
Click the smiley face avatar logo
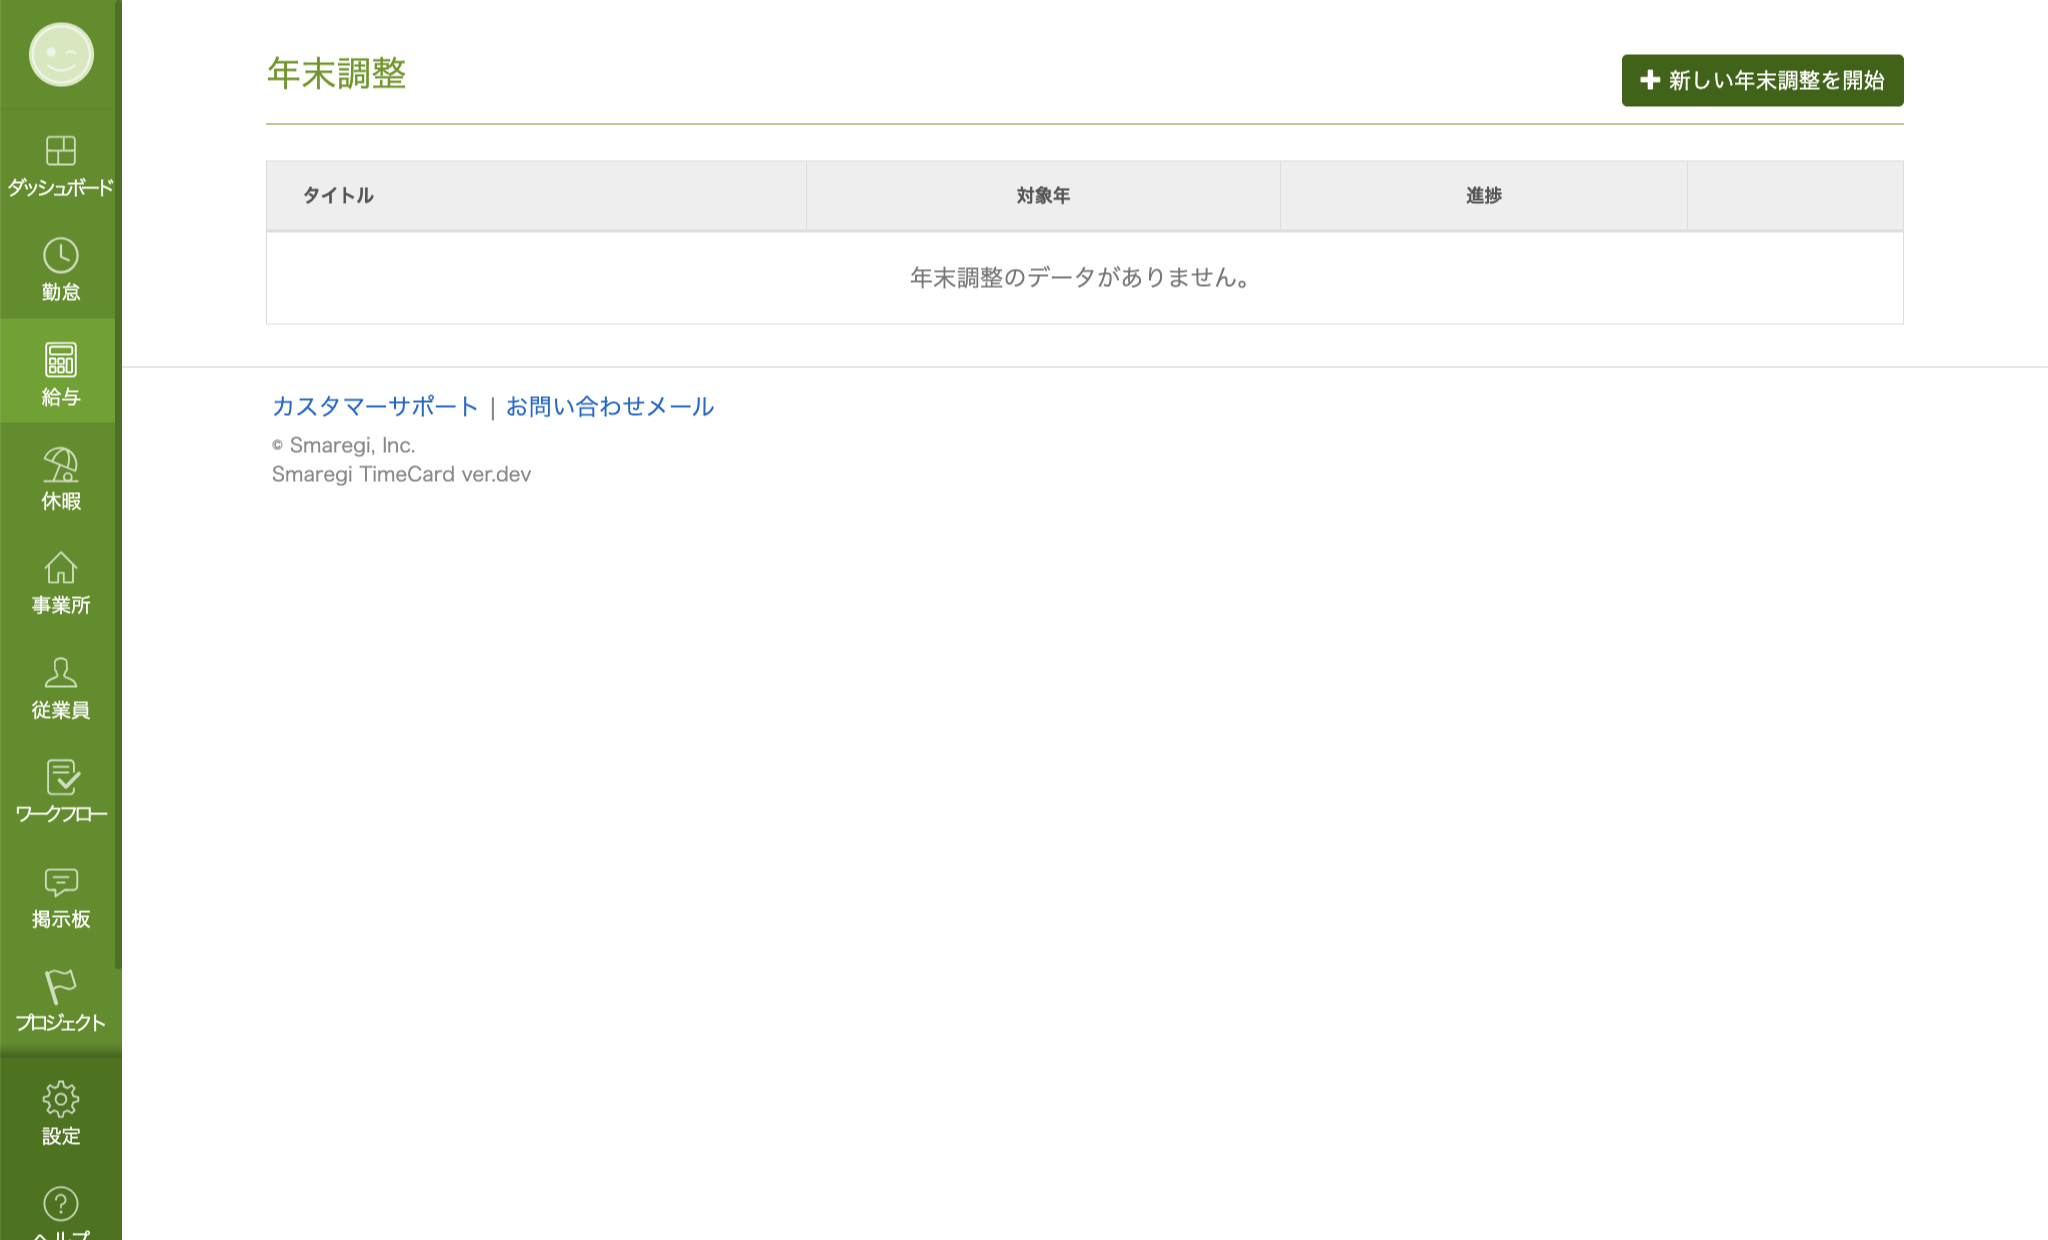(x=61, y=54)
